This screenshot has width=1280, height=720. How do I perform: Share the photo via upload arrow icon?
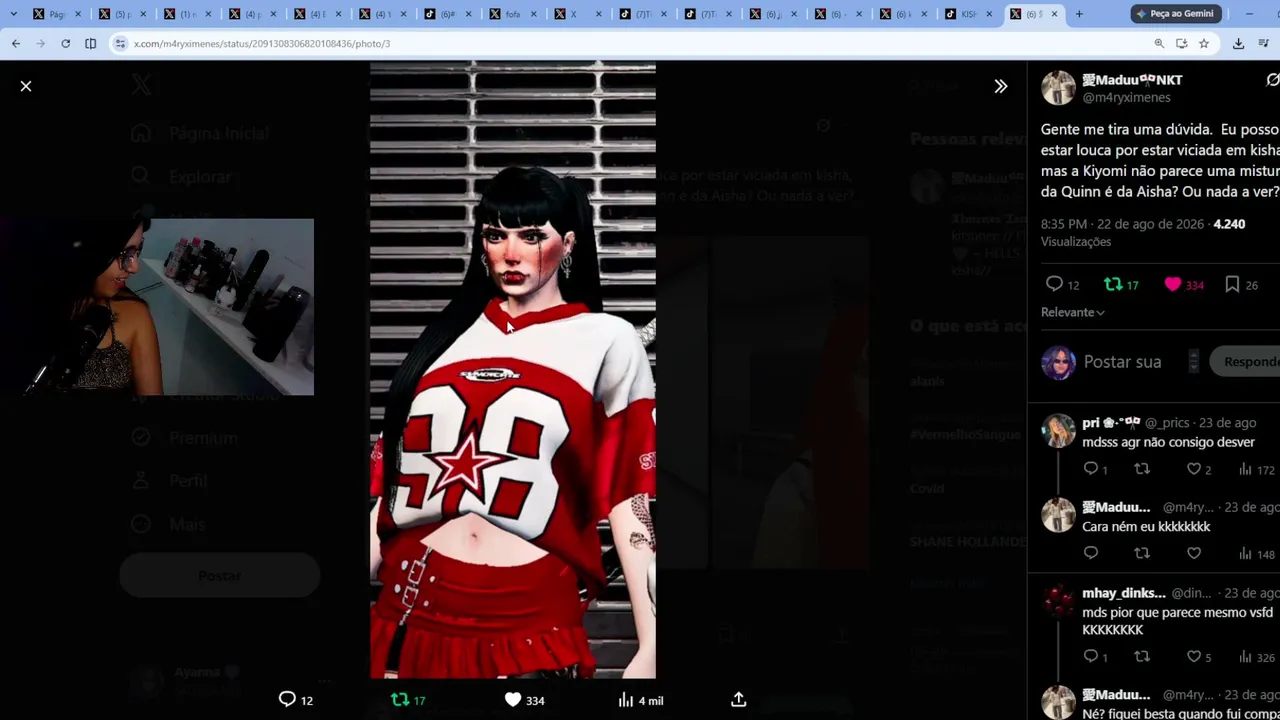(739, 700)
